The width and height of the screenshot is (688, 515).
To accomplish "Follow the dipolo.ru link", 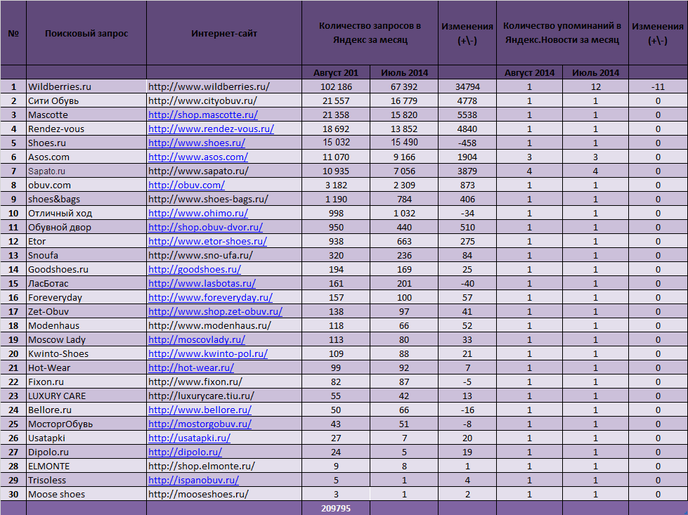I will [185, 452].
